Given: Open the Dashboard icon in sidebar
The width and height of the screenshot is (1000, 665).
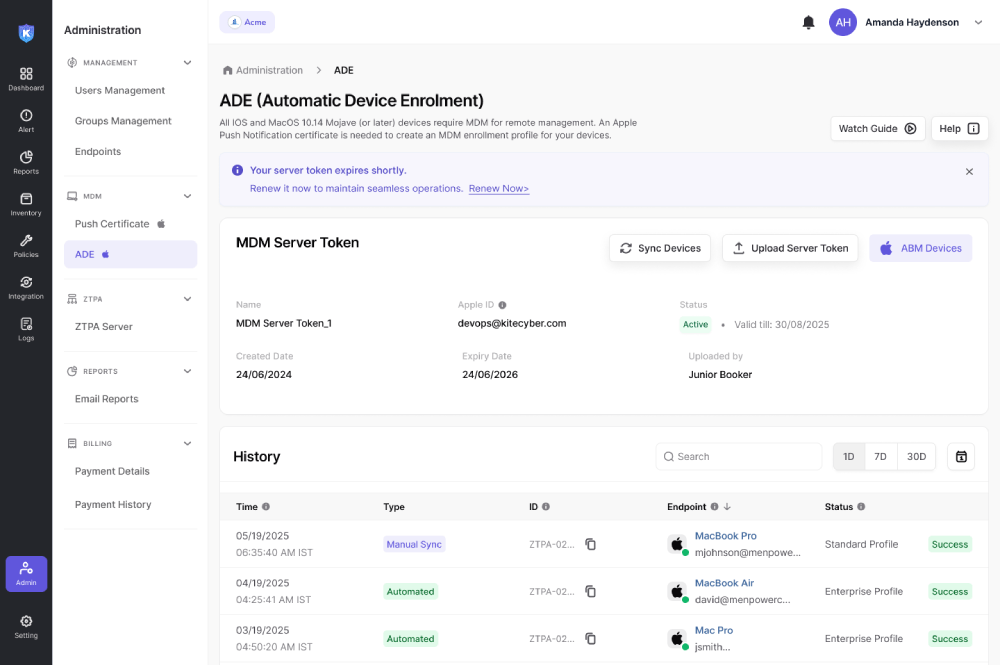Looking at the screenshot, I should coord(26,79).
